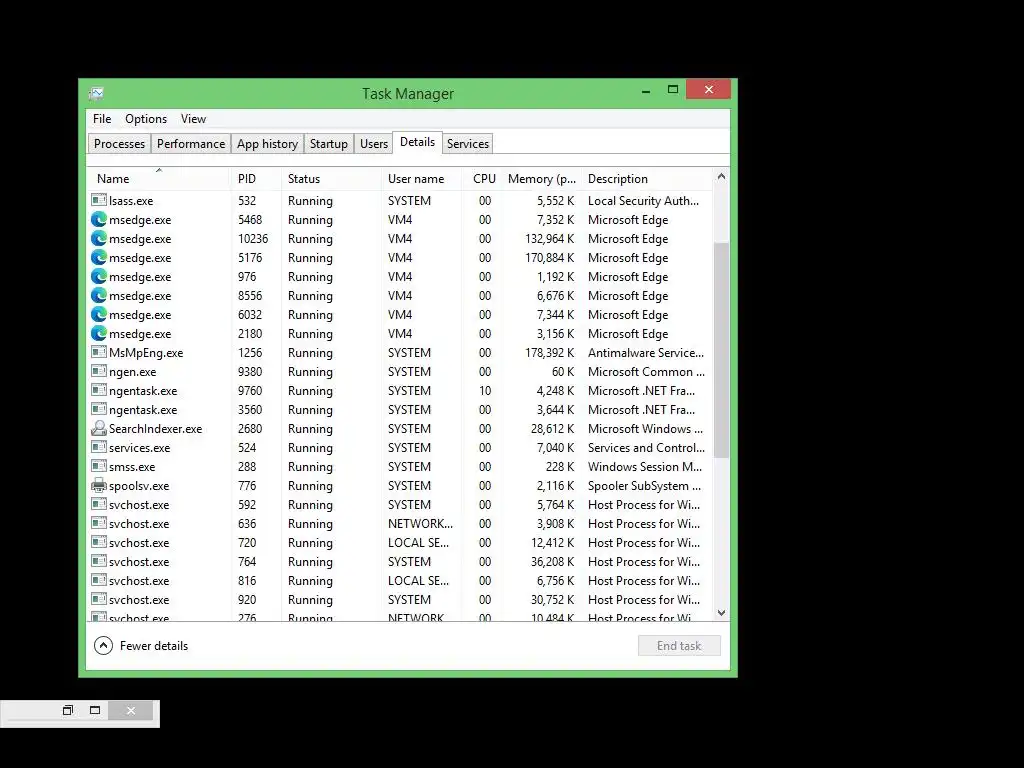Click the ngen.exe process icon
Viewport: 1024px width, 768px height.
pyautogui.click(x=99, y=371)
